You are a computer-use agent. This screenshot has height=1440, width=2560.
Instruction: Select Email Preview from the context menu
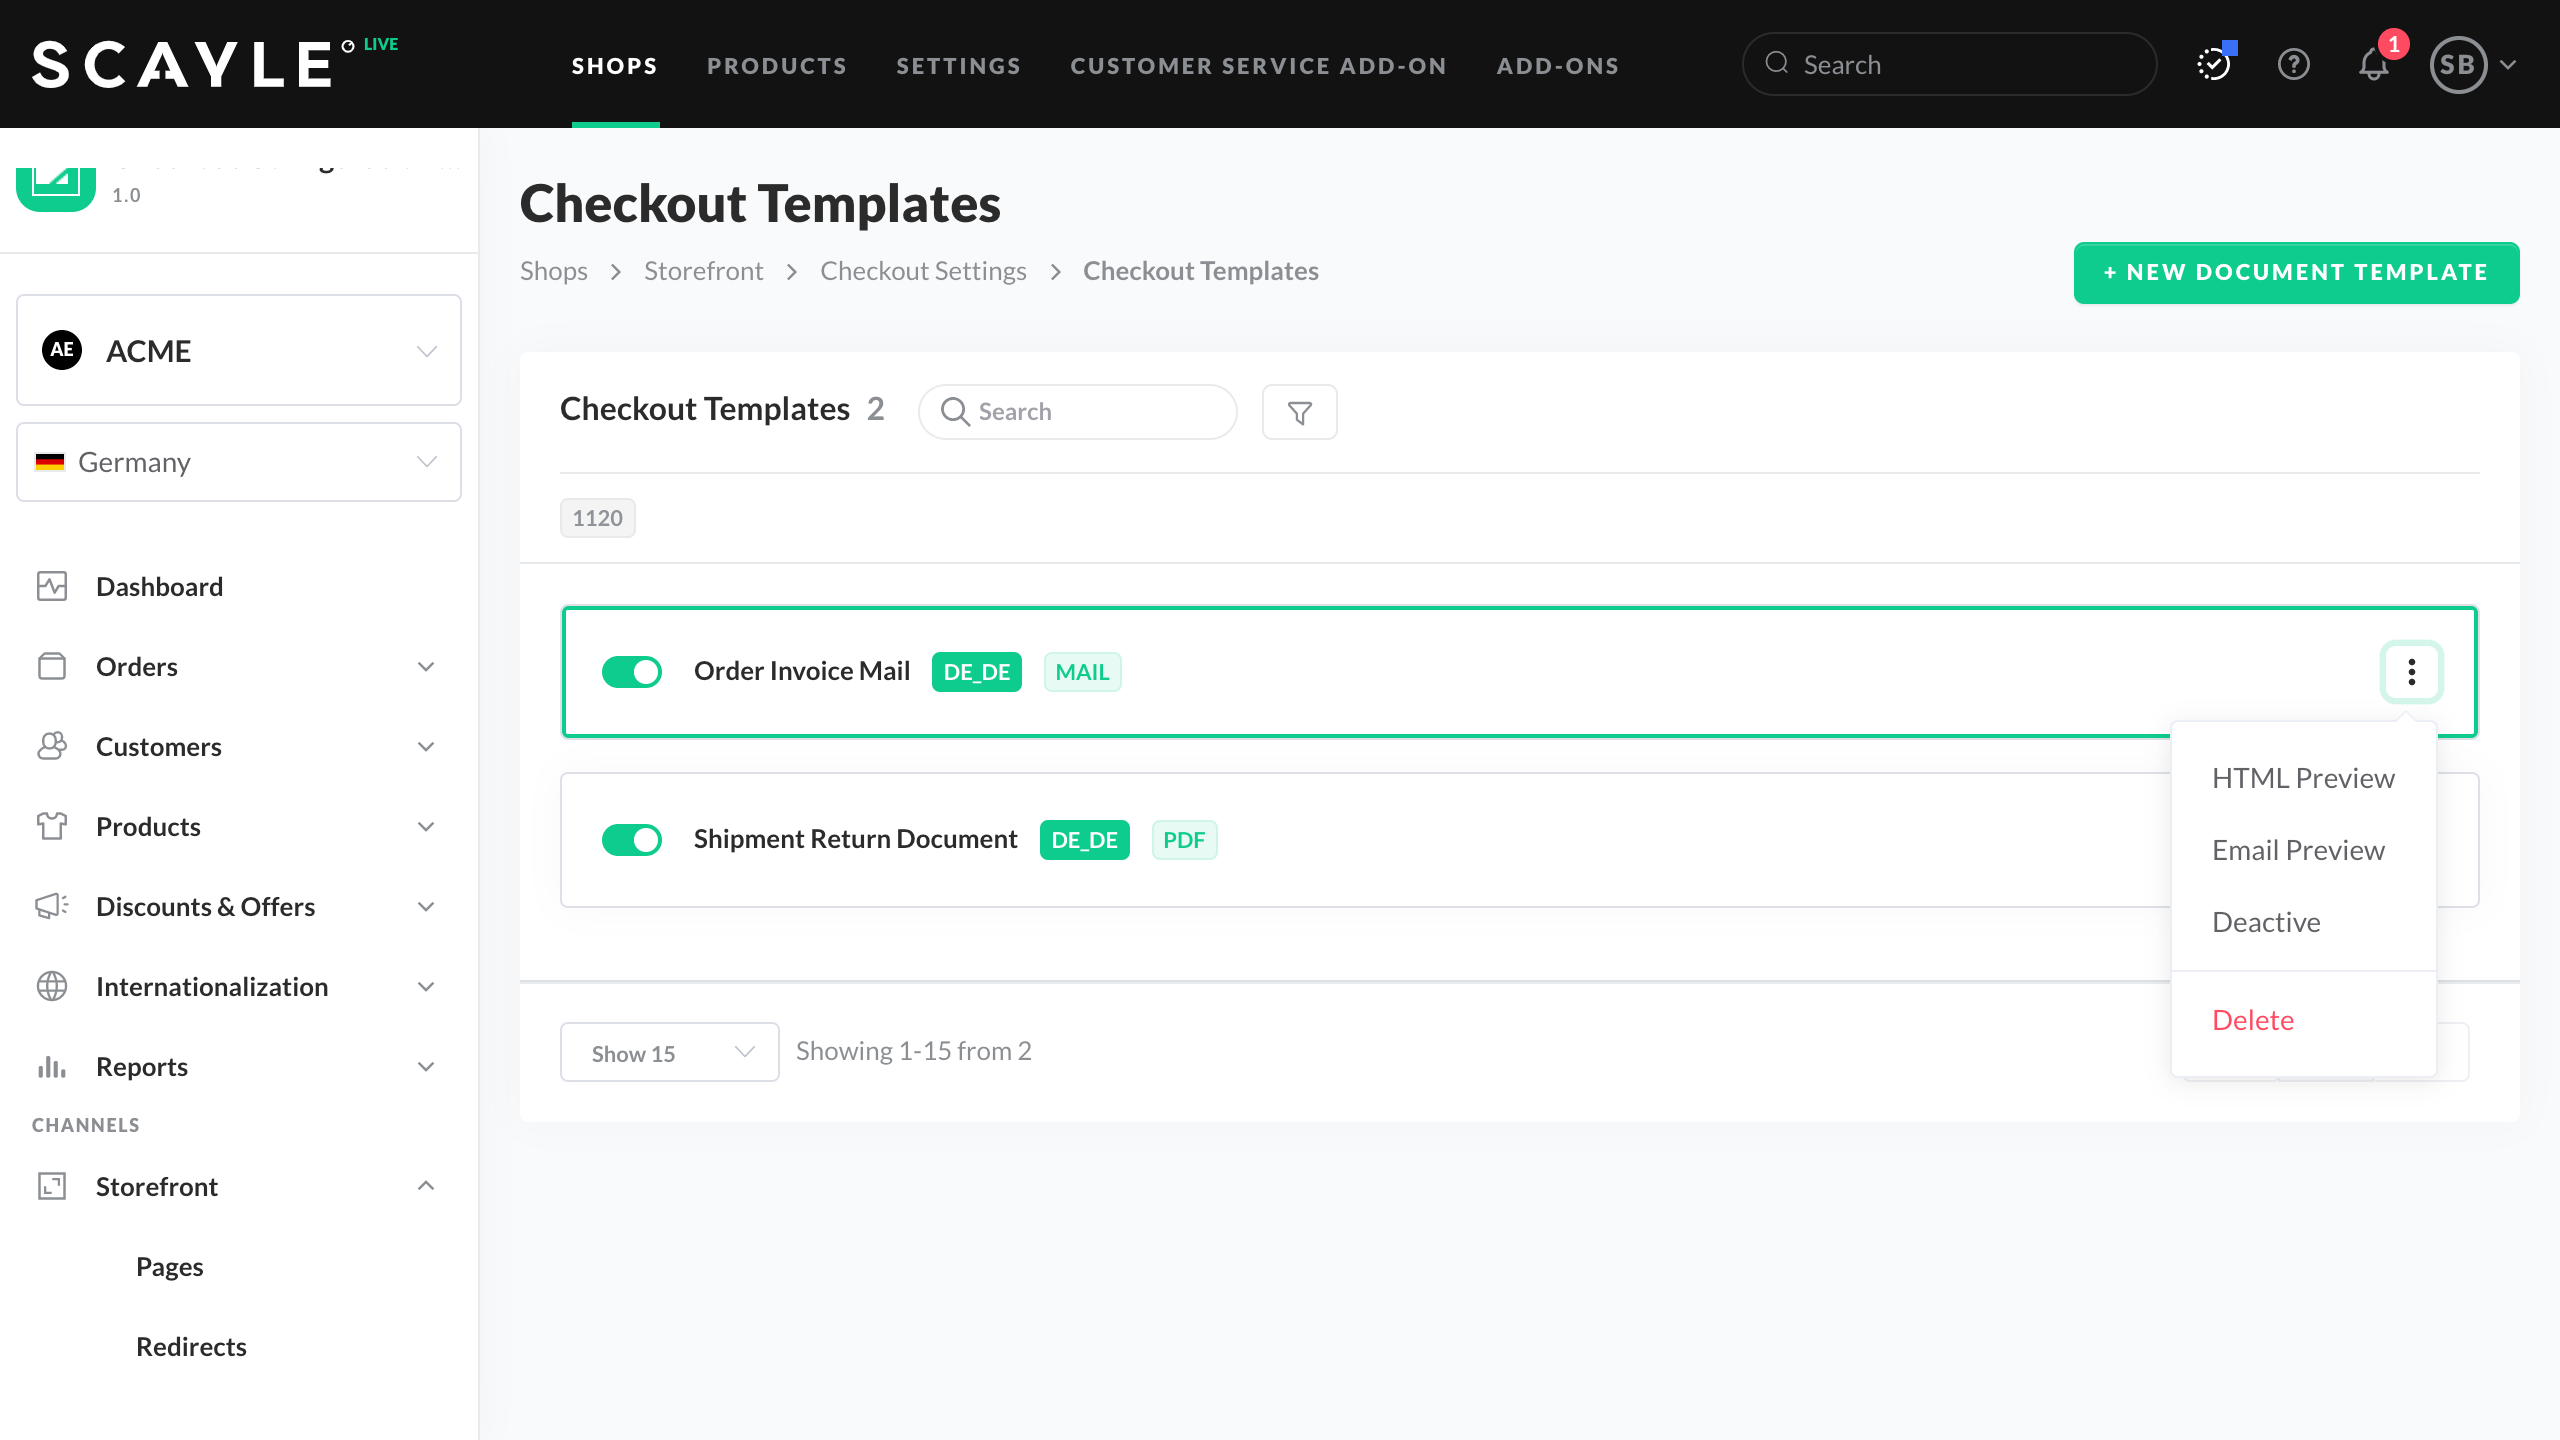[x=2298, y=850]
